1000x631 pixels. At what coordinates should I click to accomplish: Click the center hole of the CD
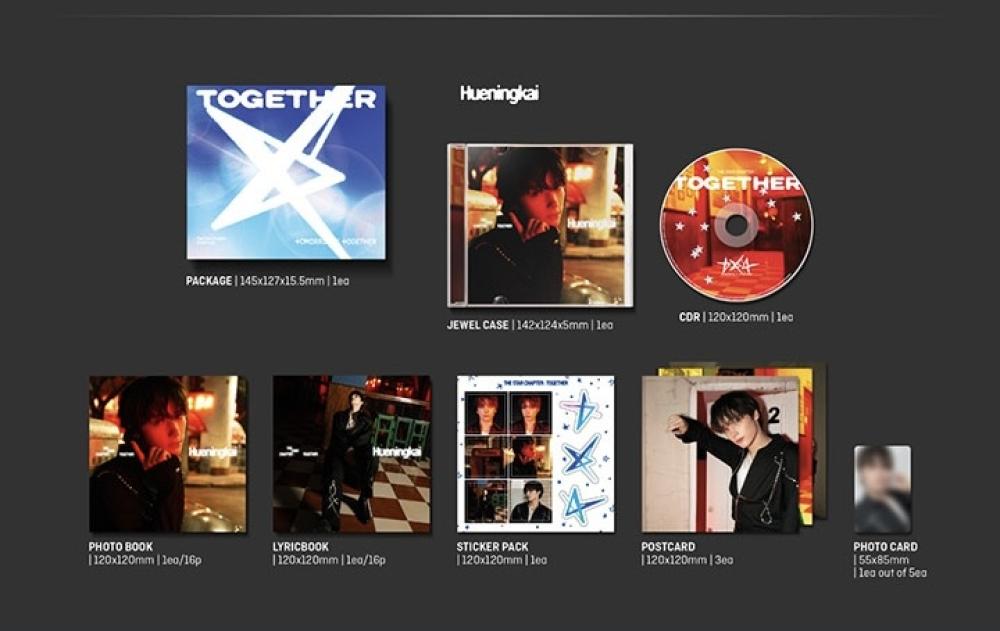(x=737, y=226)
